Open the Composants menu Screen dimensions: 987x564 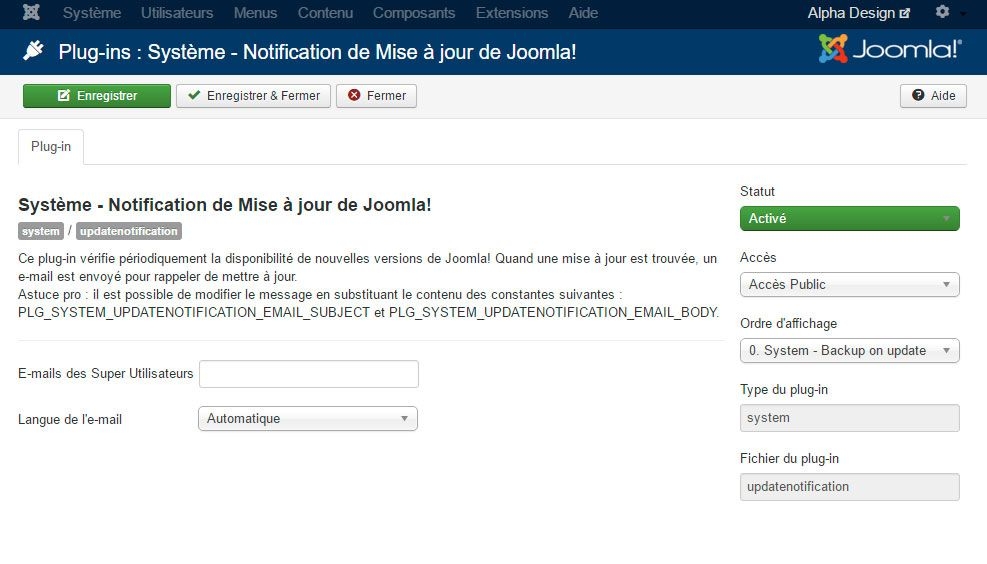414,13
